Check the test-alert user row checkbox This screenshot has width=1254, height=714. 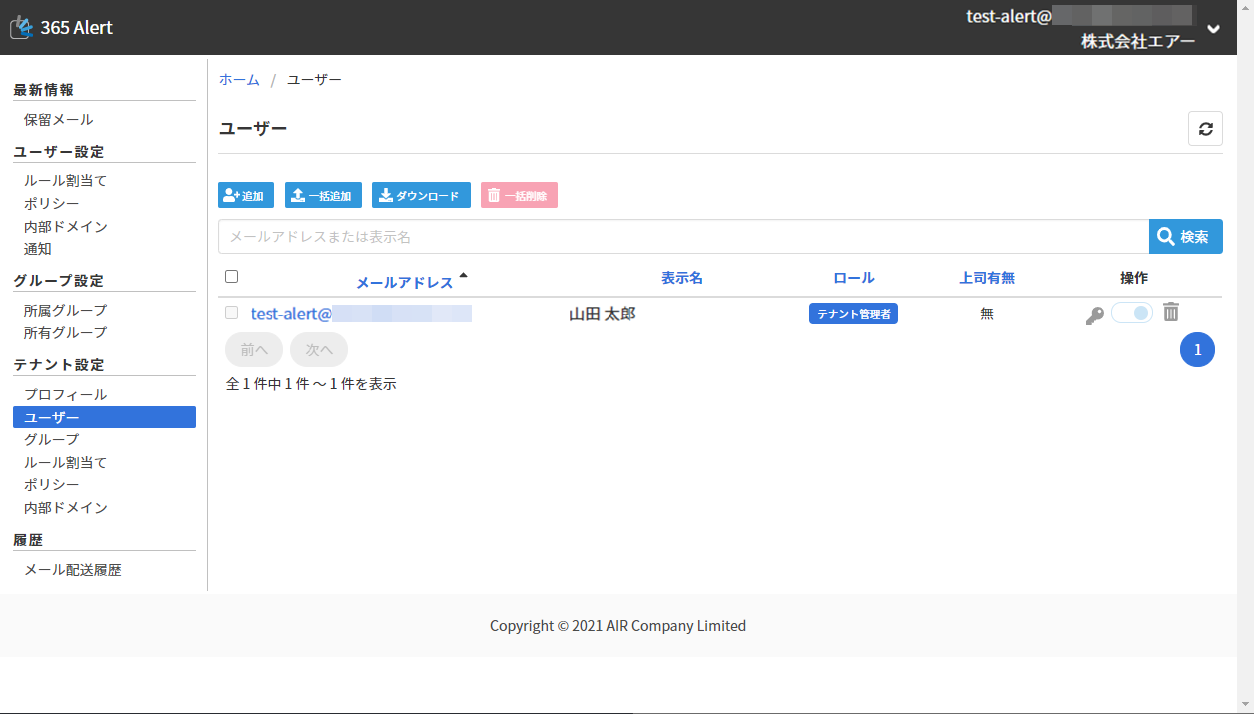coord(232,313)
